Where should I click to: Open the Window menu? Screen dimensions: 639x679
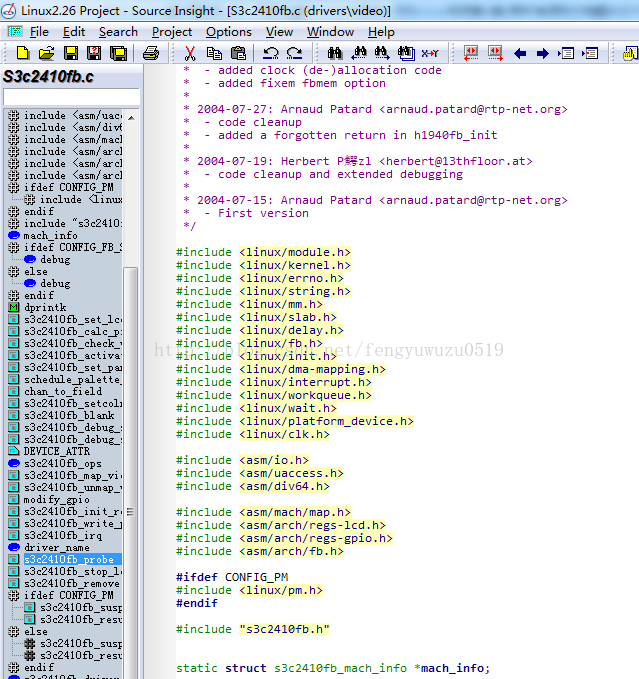tap(330, 32)
